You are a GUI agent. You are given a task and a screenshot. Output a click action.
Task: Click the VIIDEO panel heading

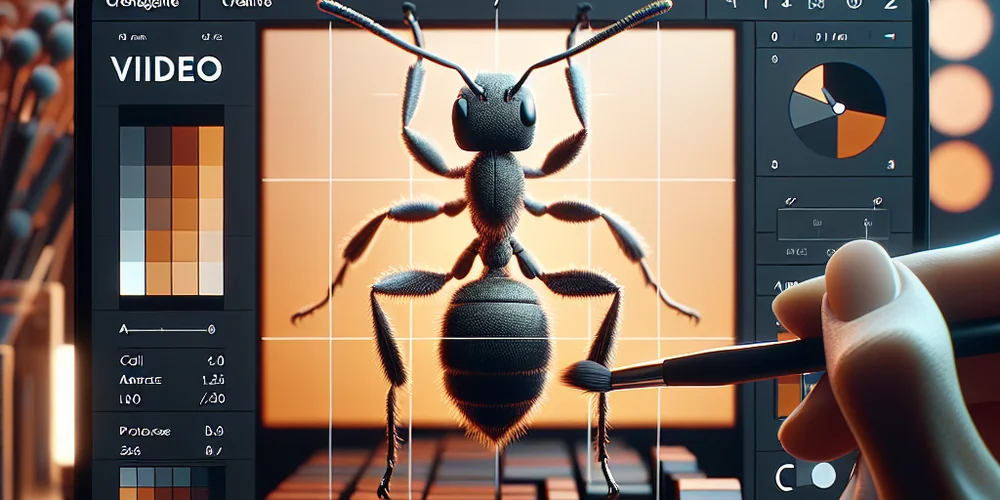point(166,68)
